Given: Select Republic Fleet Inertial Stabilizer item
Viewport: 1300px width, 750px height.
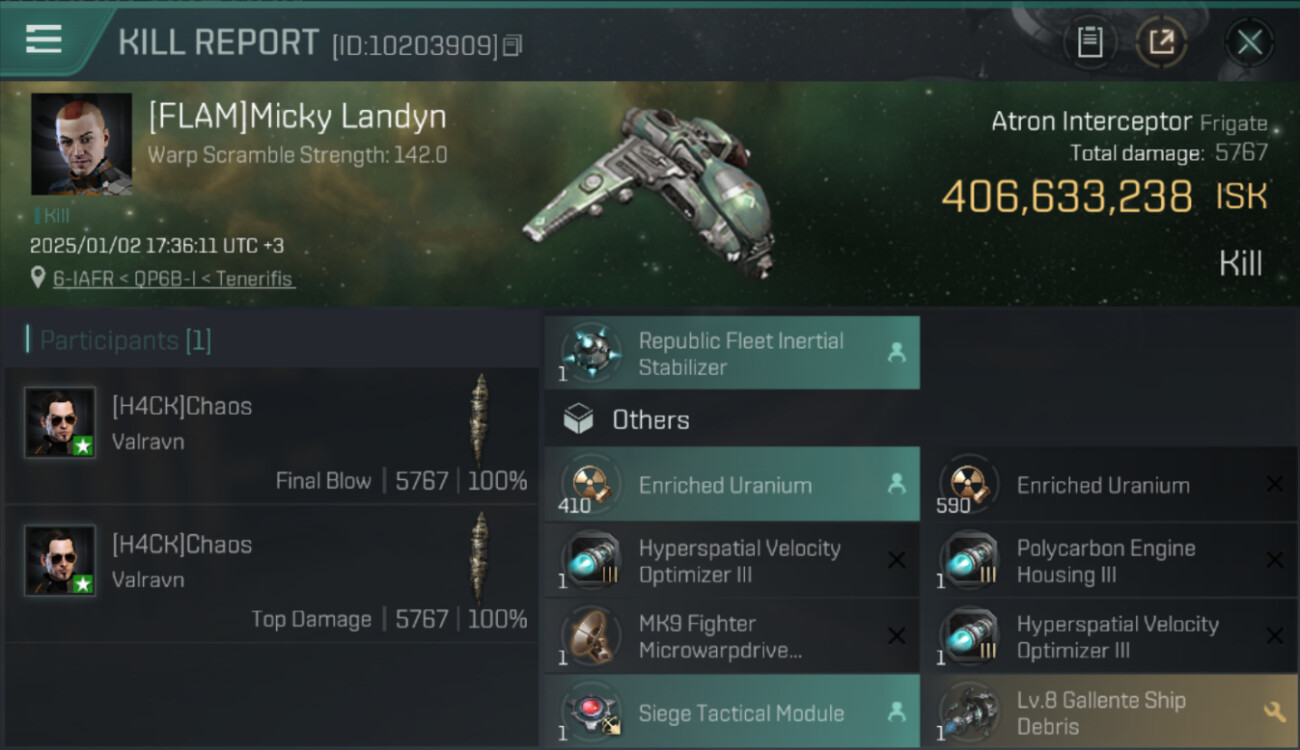Looking at the screenshot, I should [732, 353].
